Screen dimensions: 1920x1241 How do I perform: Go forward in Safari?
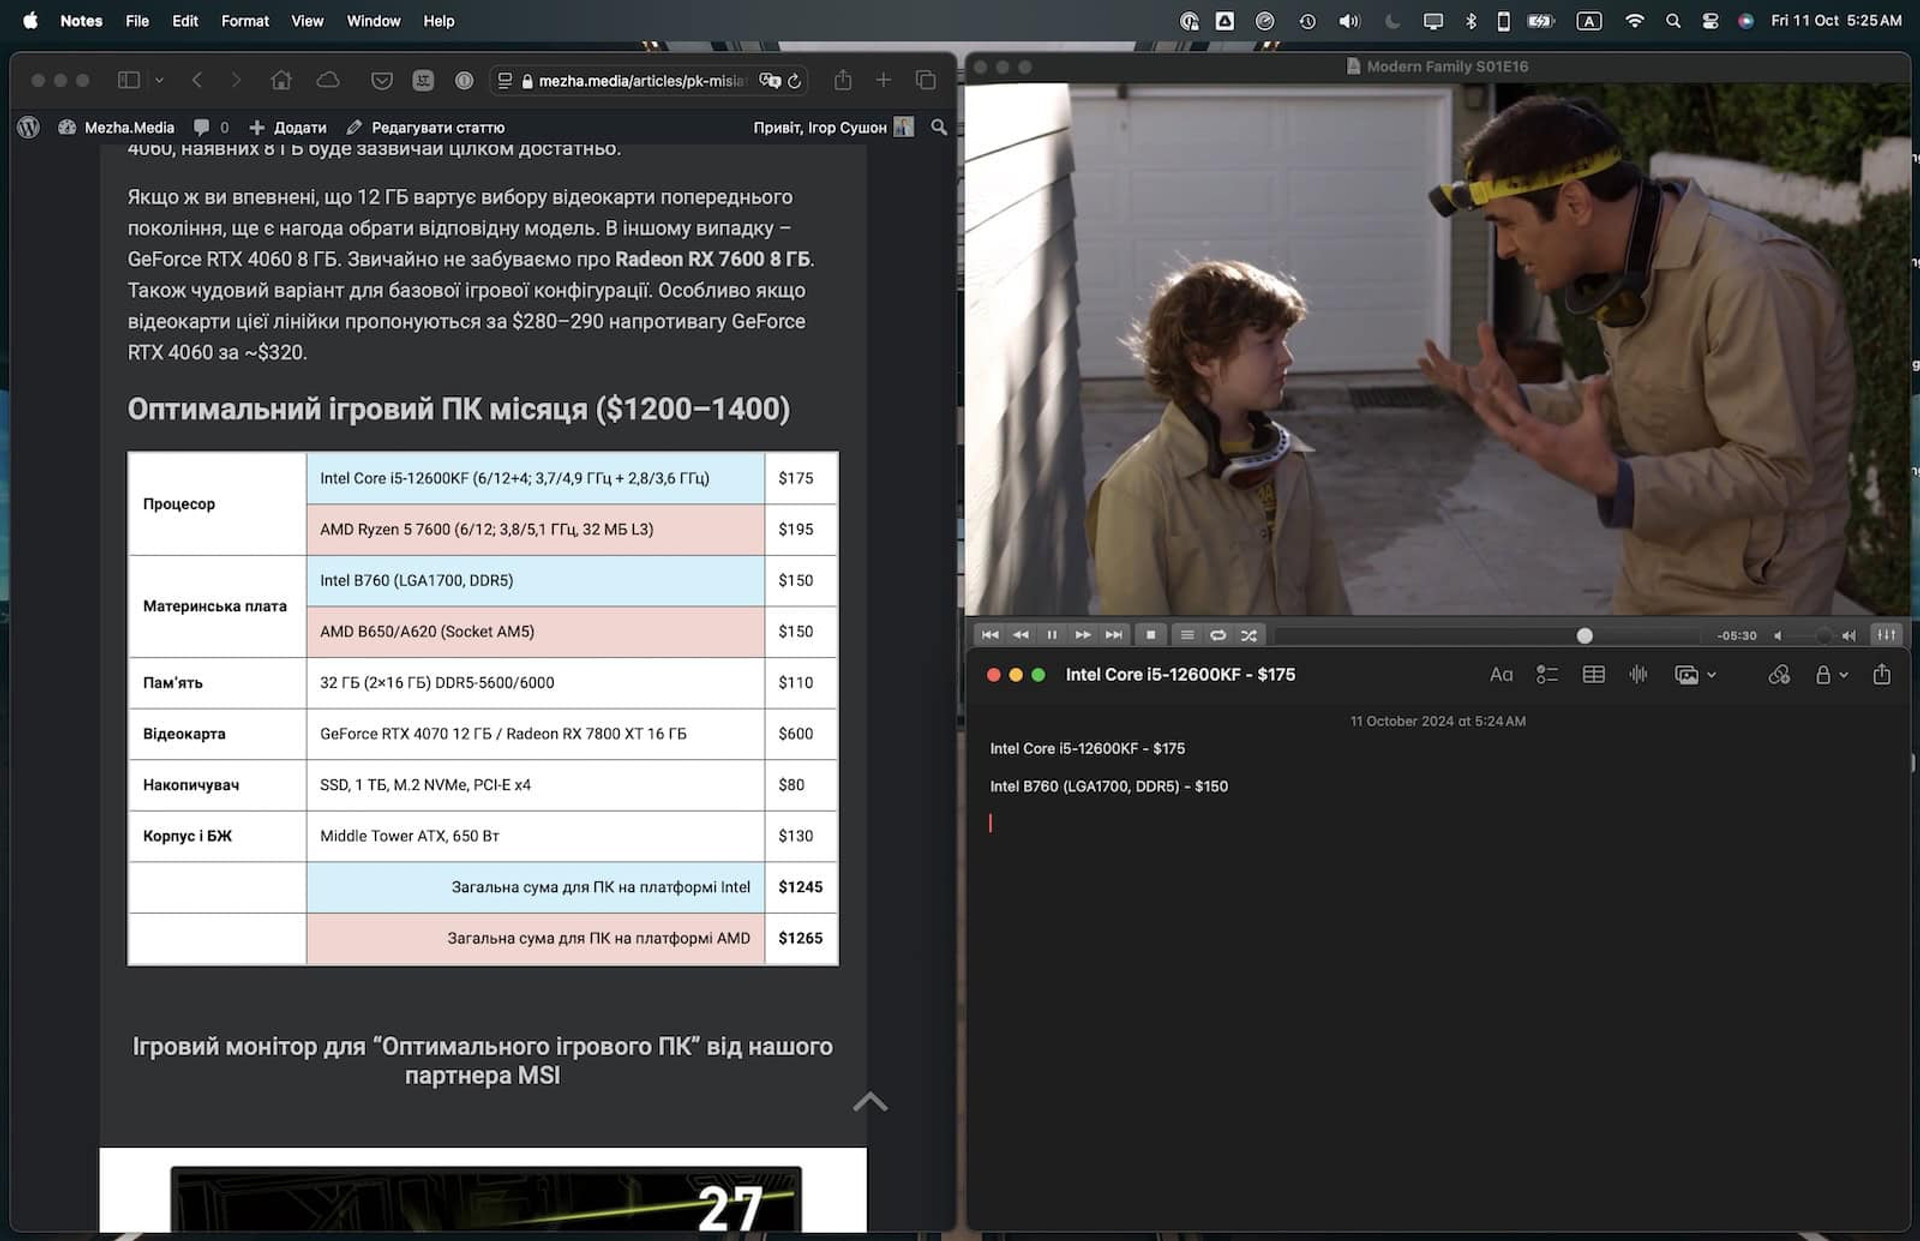click(236, 80)
